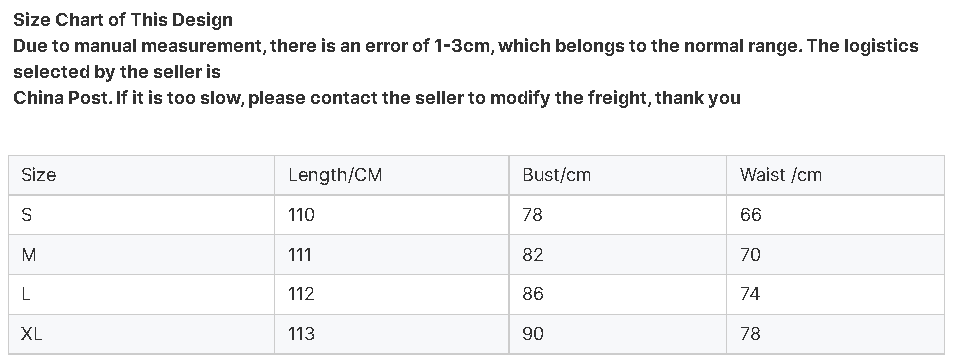Select the L size cell
The image size is (954, 360).
click(141, 294)
